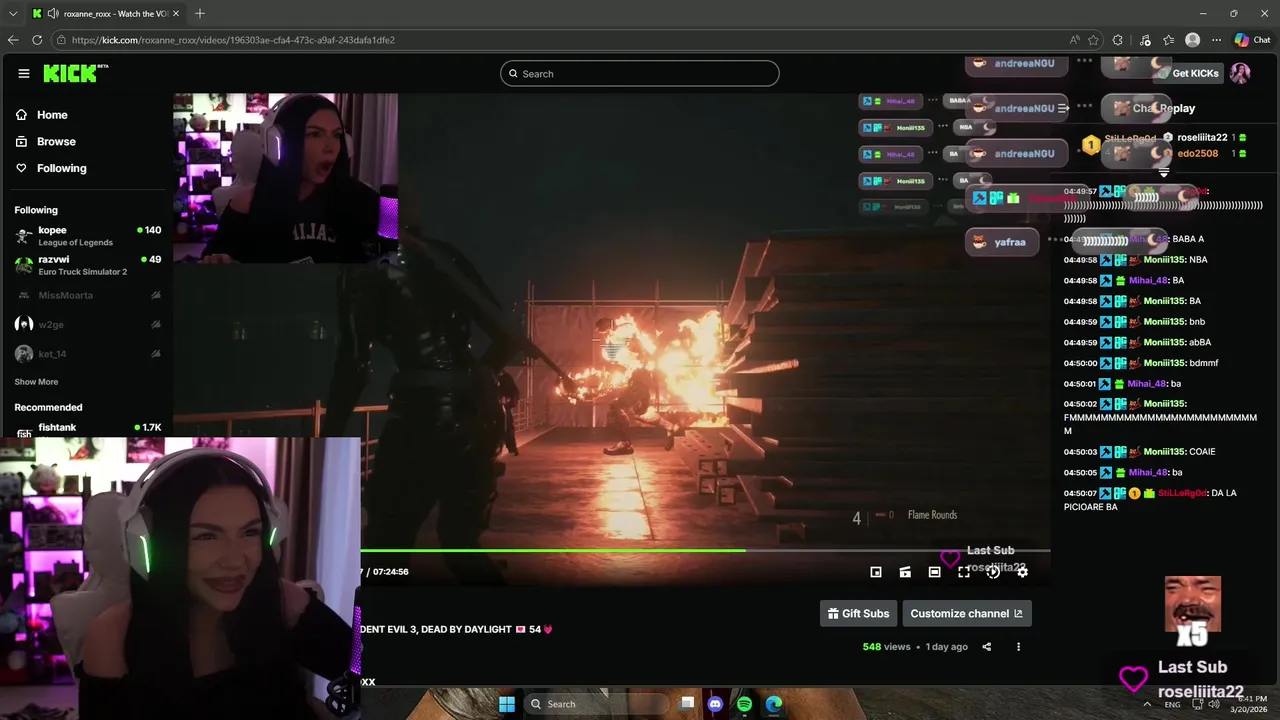Click the Windows taskbar search box
Image resolution: width=1280 pixels, height=720 pixels.
point(595,704)
